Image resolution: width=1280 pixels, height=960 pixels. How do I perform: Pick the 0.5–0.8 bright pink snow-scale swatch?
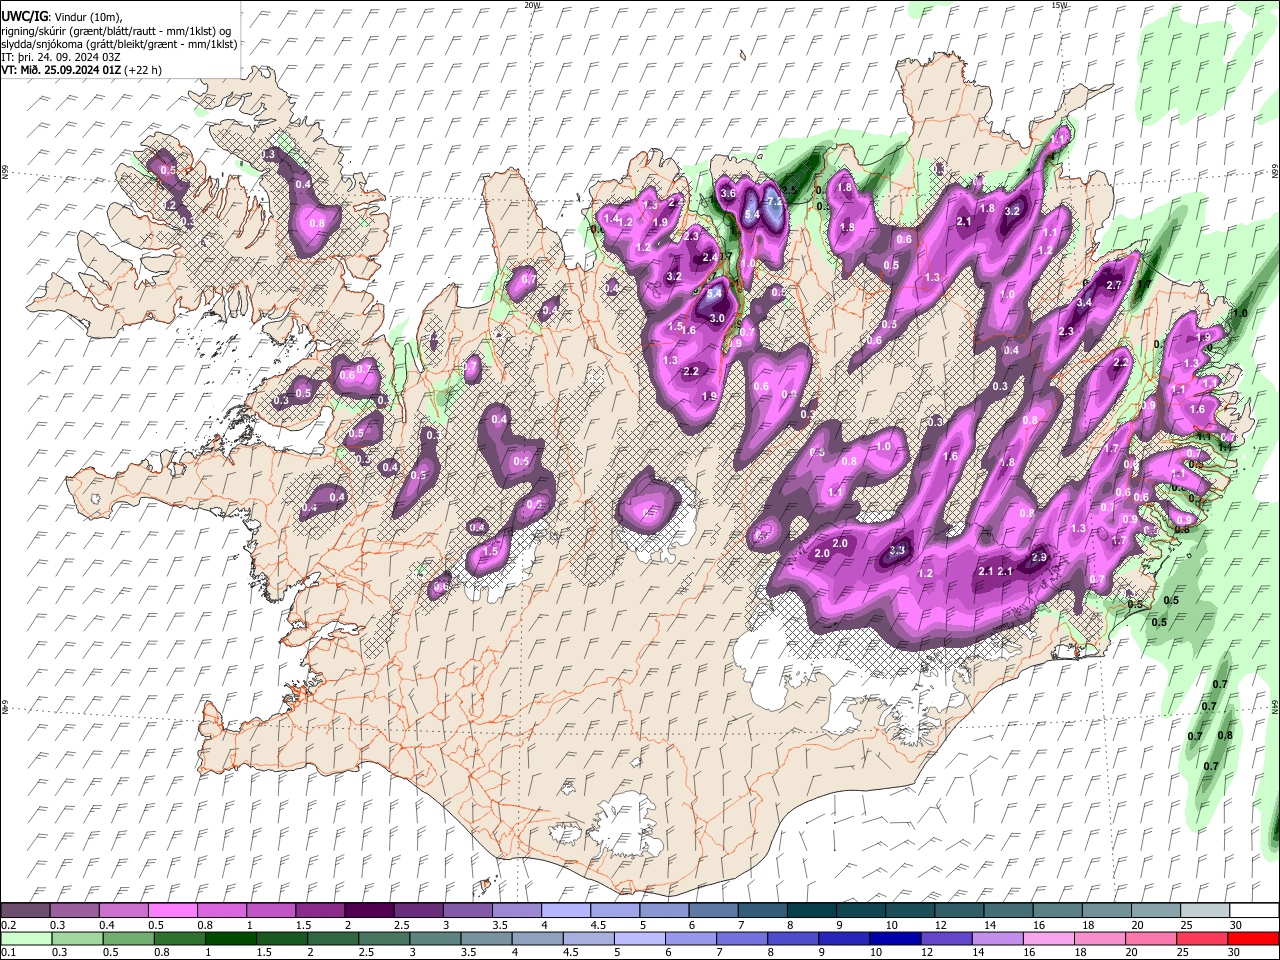tap(172, 911)
